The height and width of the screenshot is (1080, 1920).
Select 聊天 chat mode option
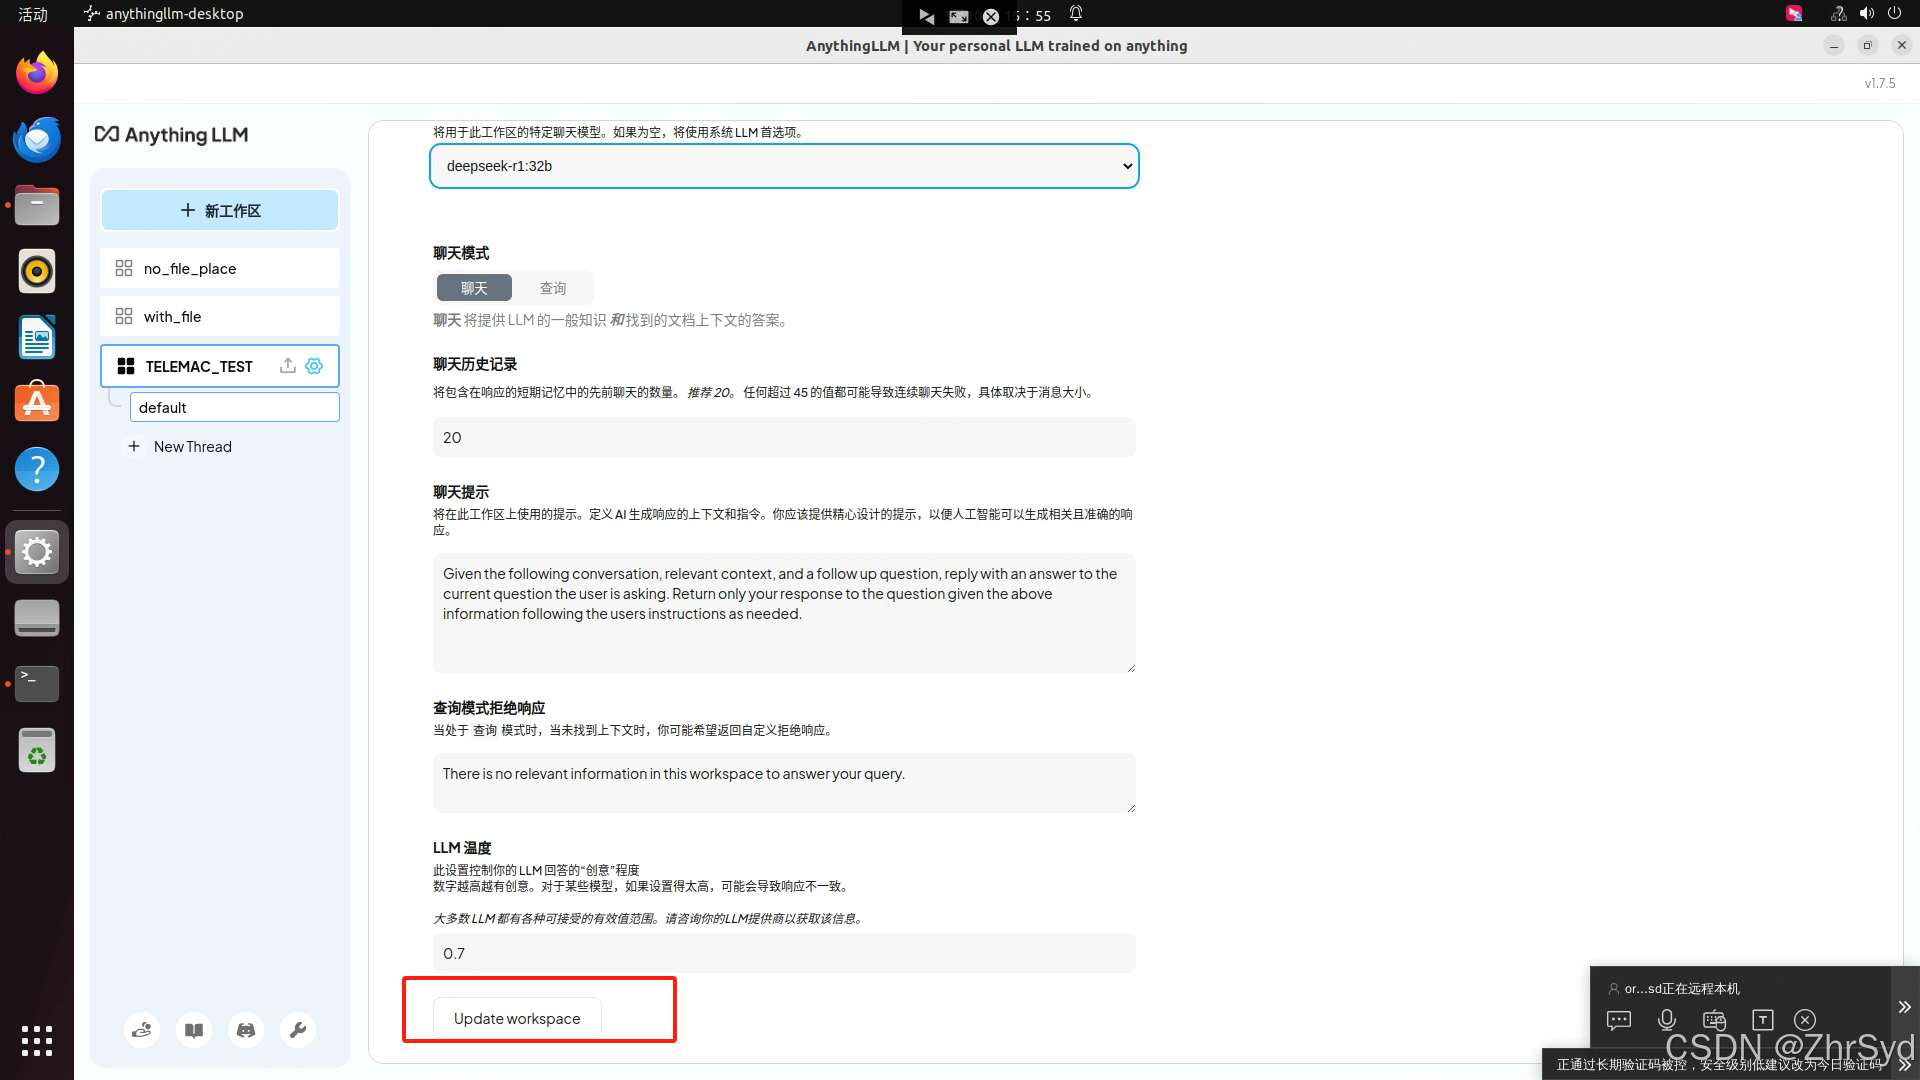[474, 288]
